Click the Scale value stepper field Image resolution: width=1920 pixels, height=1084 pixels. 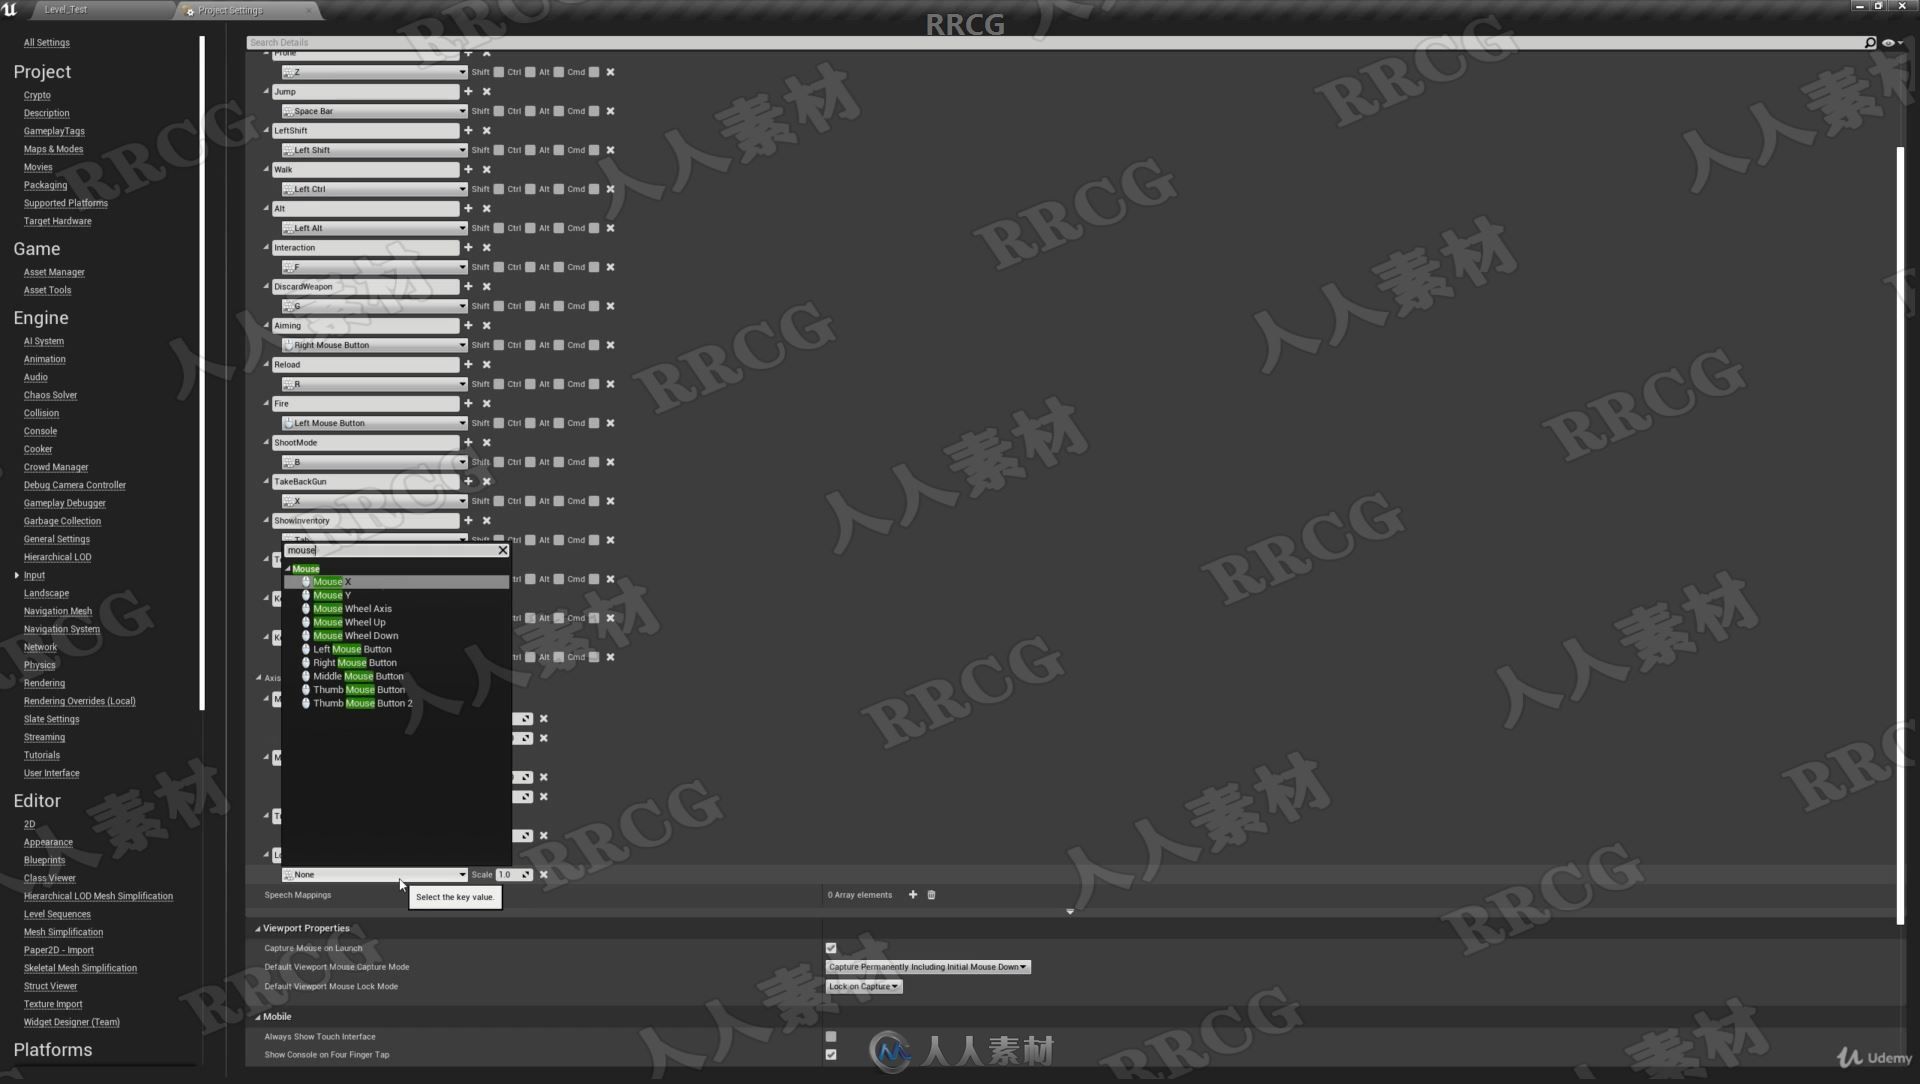[x=514, y=874]
